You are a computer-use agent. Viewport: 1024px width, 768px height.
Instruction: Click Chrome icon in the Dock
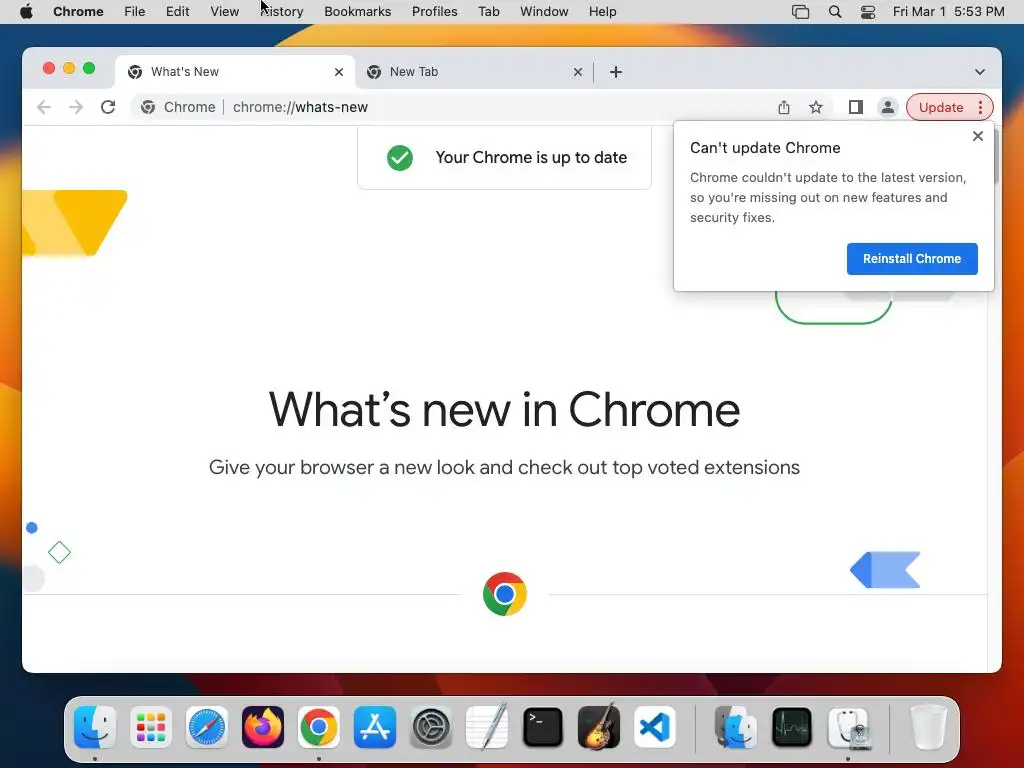[319, 727]
